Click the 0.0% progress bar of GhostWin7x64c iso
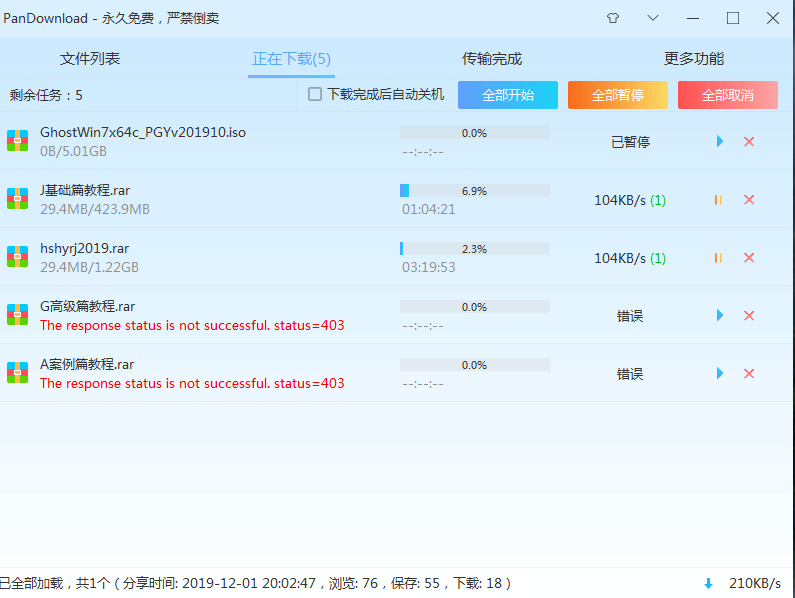The image size is (795, 598). pos(475,133)
